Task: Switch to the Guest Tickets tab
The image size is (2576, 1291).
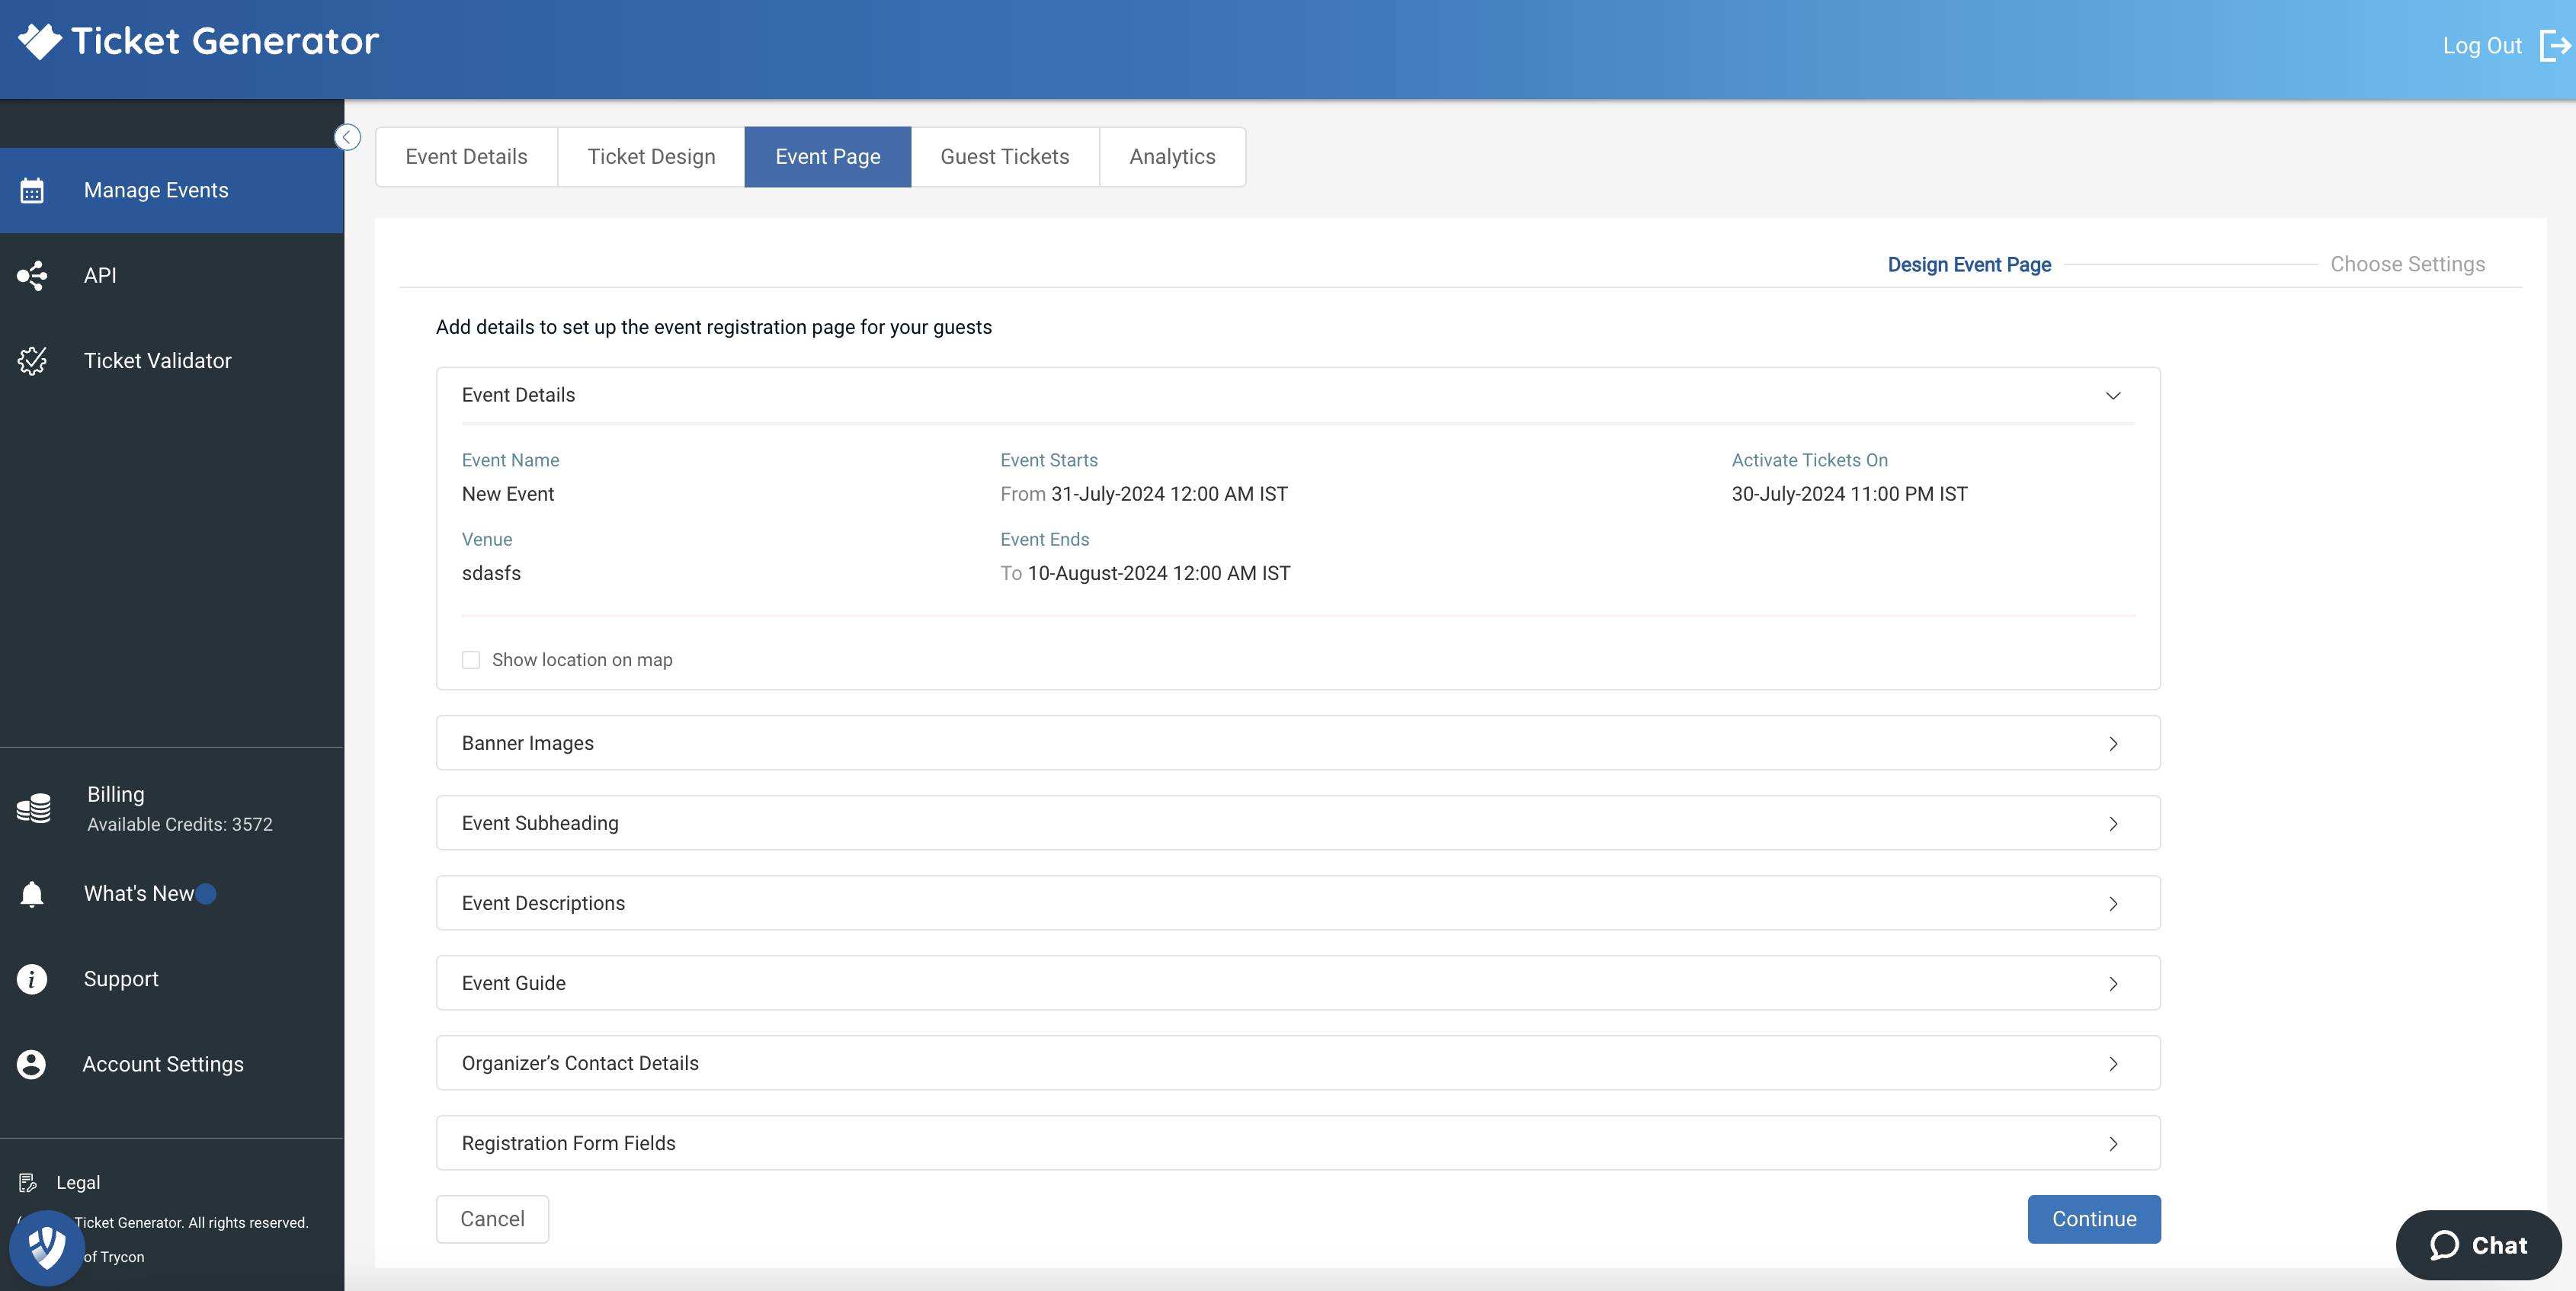Action: pyautogui.click(x=1004, y=156)
